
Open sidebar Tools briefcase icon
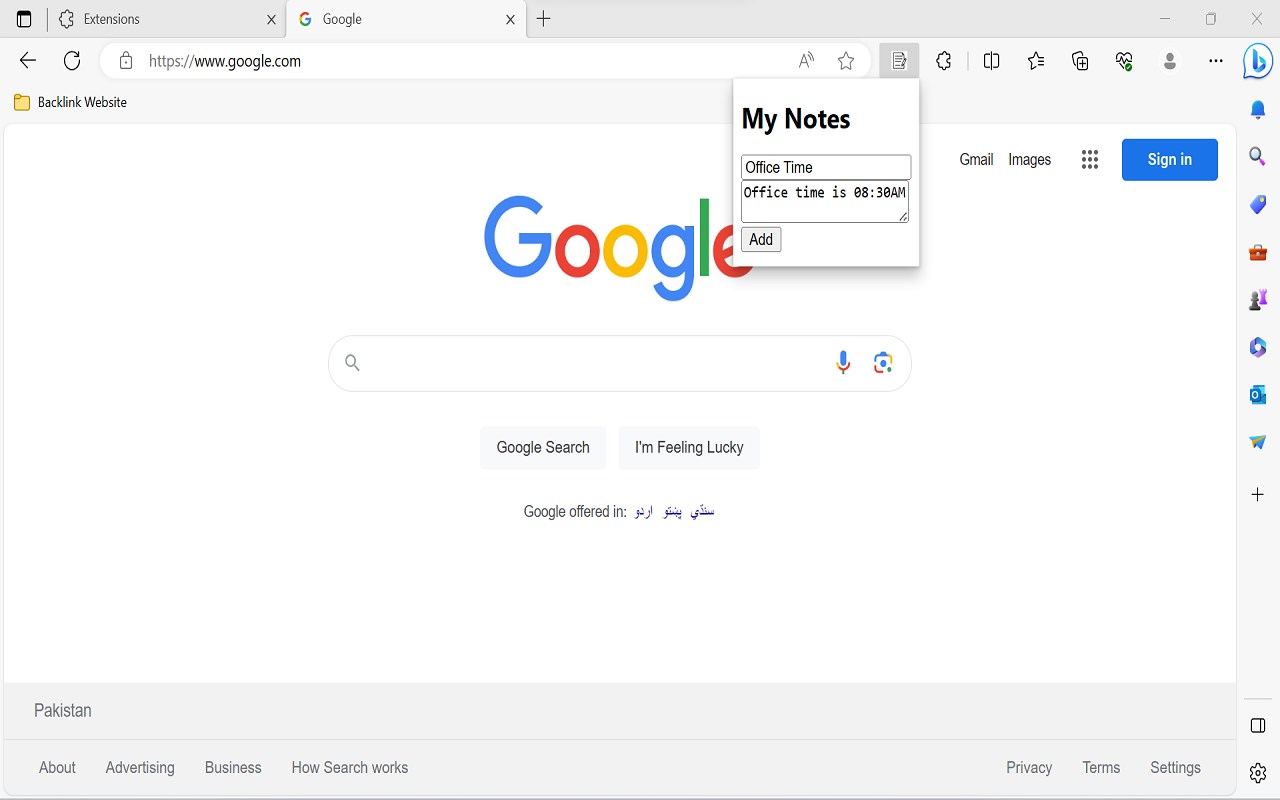coord(1258,252)
